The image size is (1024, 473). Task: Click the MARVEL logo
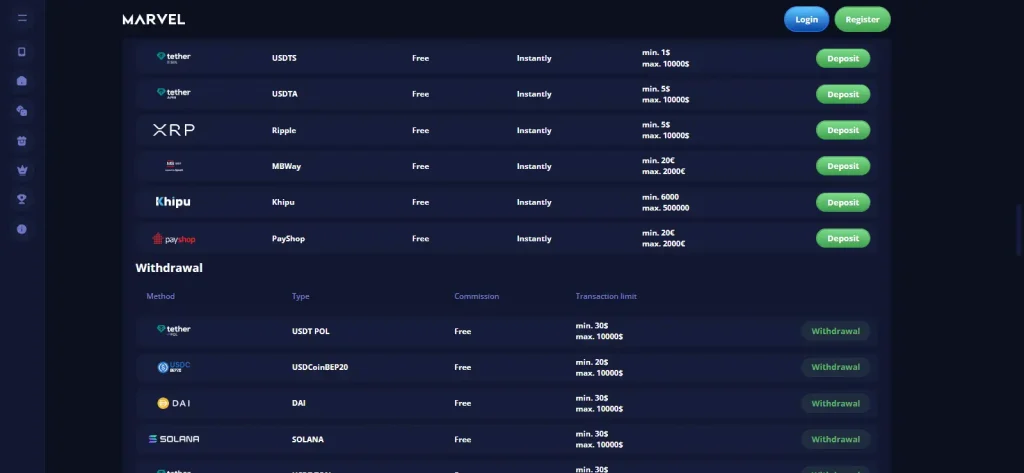tap(153, 20)
